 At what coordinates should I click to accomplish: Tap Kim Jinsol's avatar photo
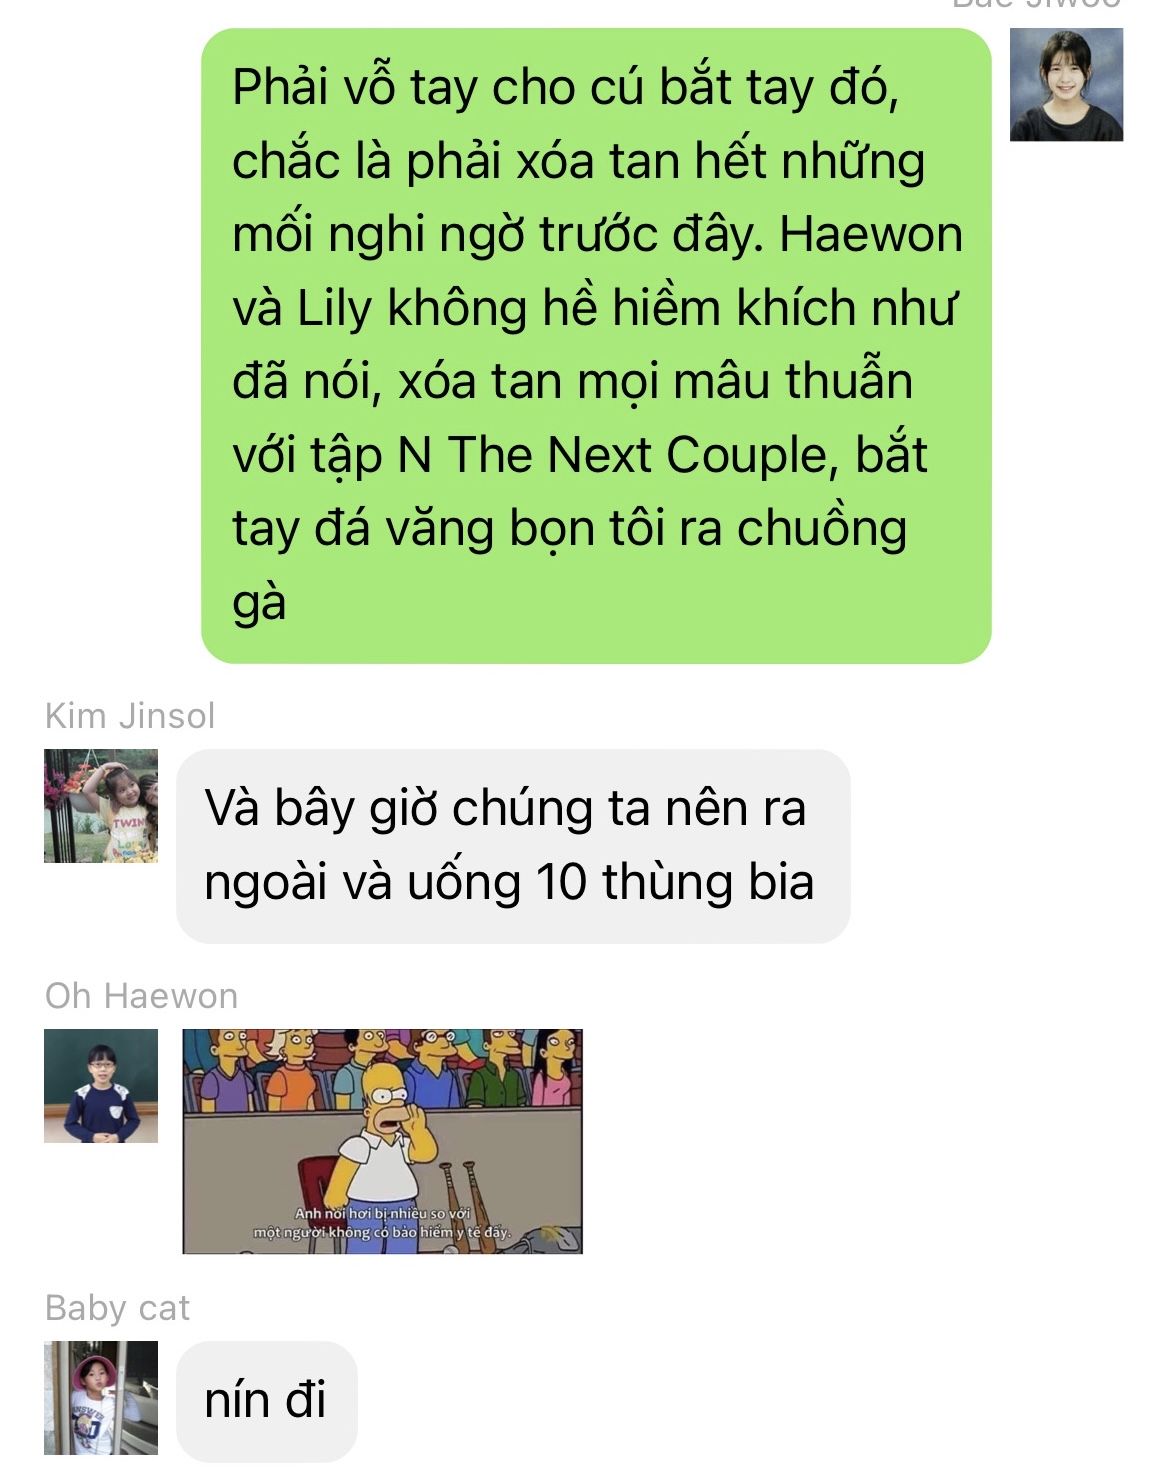click(x=101, y=806)
